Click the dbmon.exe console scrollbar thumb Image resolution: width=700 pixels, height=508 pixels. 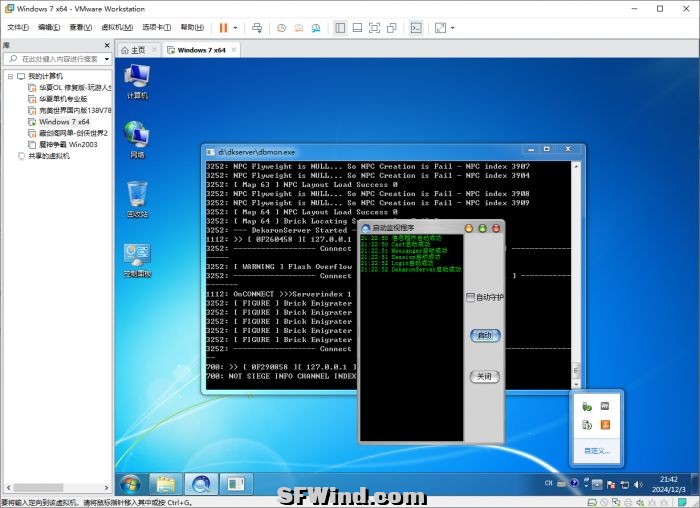[x=576, y=370]
